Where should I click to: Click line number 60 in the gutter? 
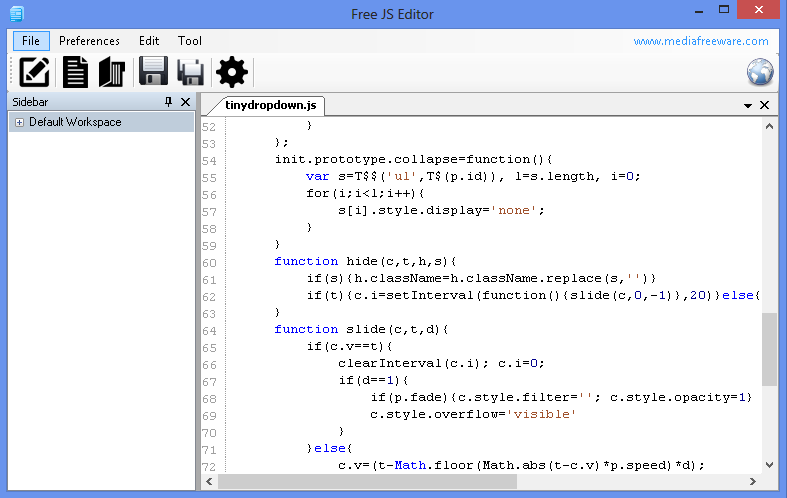pos(209,263)
